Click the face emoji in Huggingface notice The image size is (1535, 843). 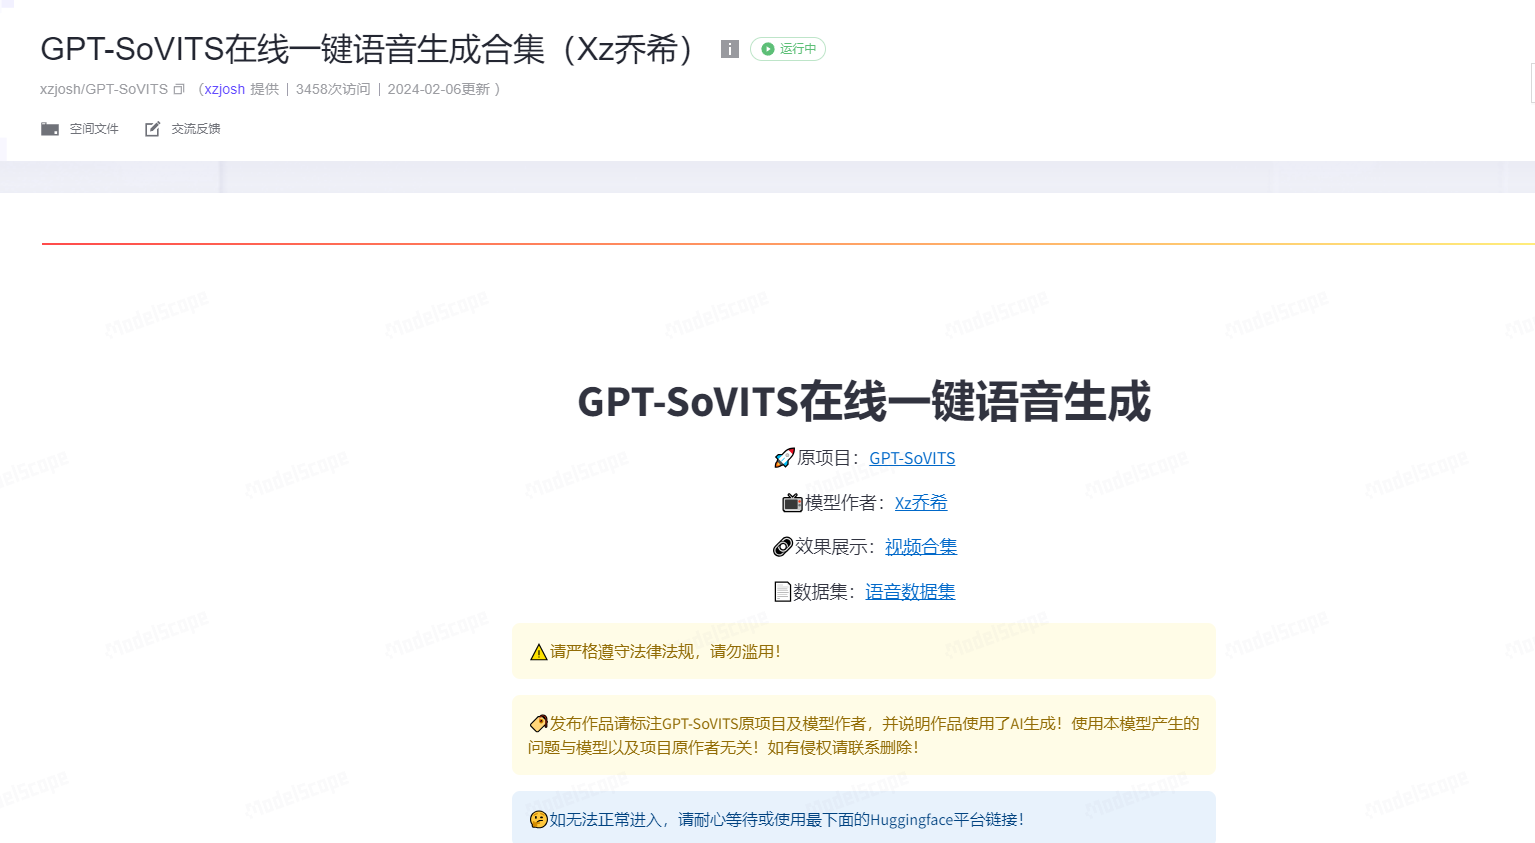(538, 820)
